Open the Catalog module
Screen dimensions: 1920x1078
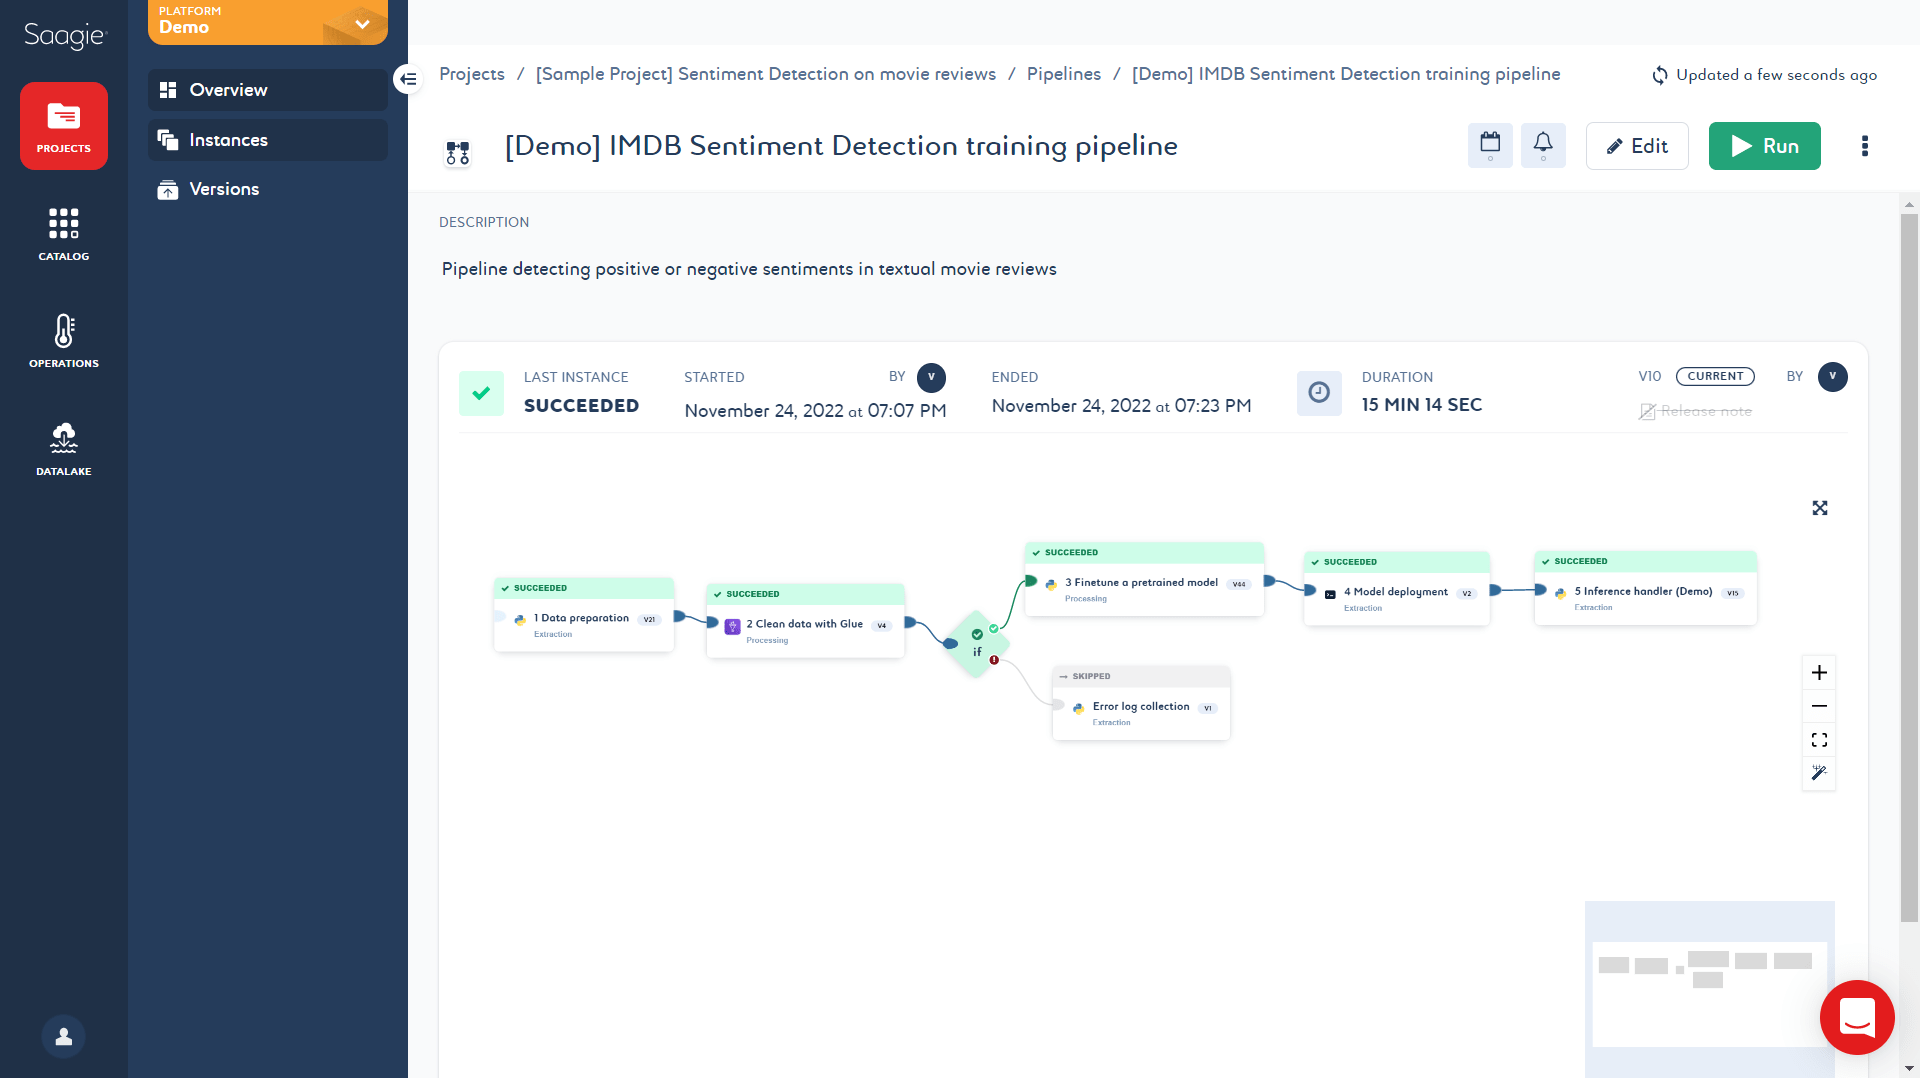tap(64, 234)
